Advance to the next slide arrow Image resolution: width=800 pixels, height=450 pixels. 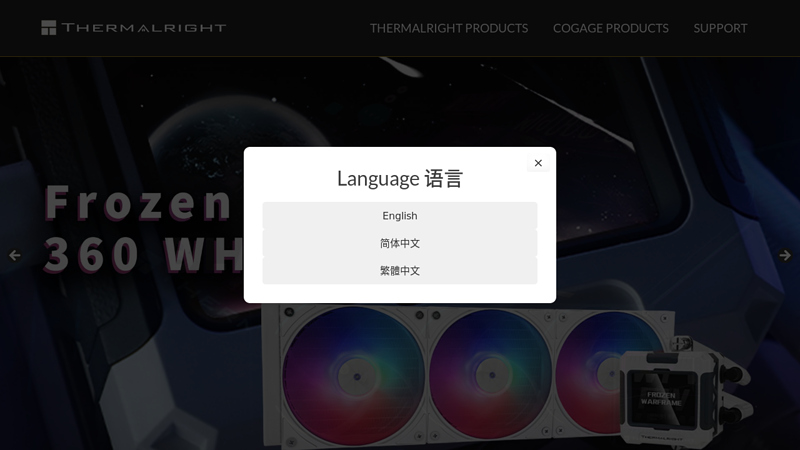[x=785, y=255]
